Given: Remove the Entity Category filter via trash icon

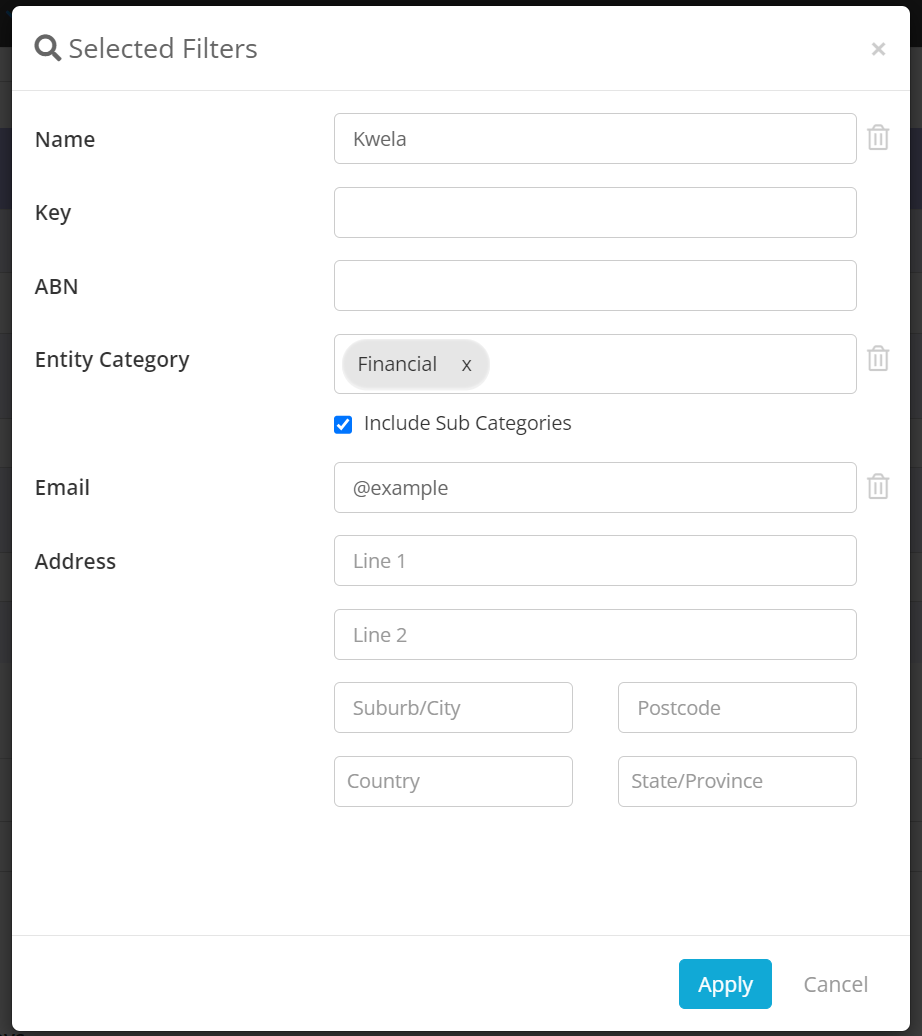Looking at the screenshot, I should pos(878,358).
